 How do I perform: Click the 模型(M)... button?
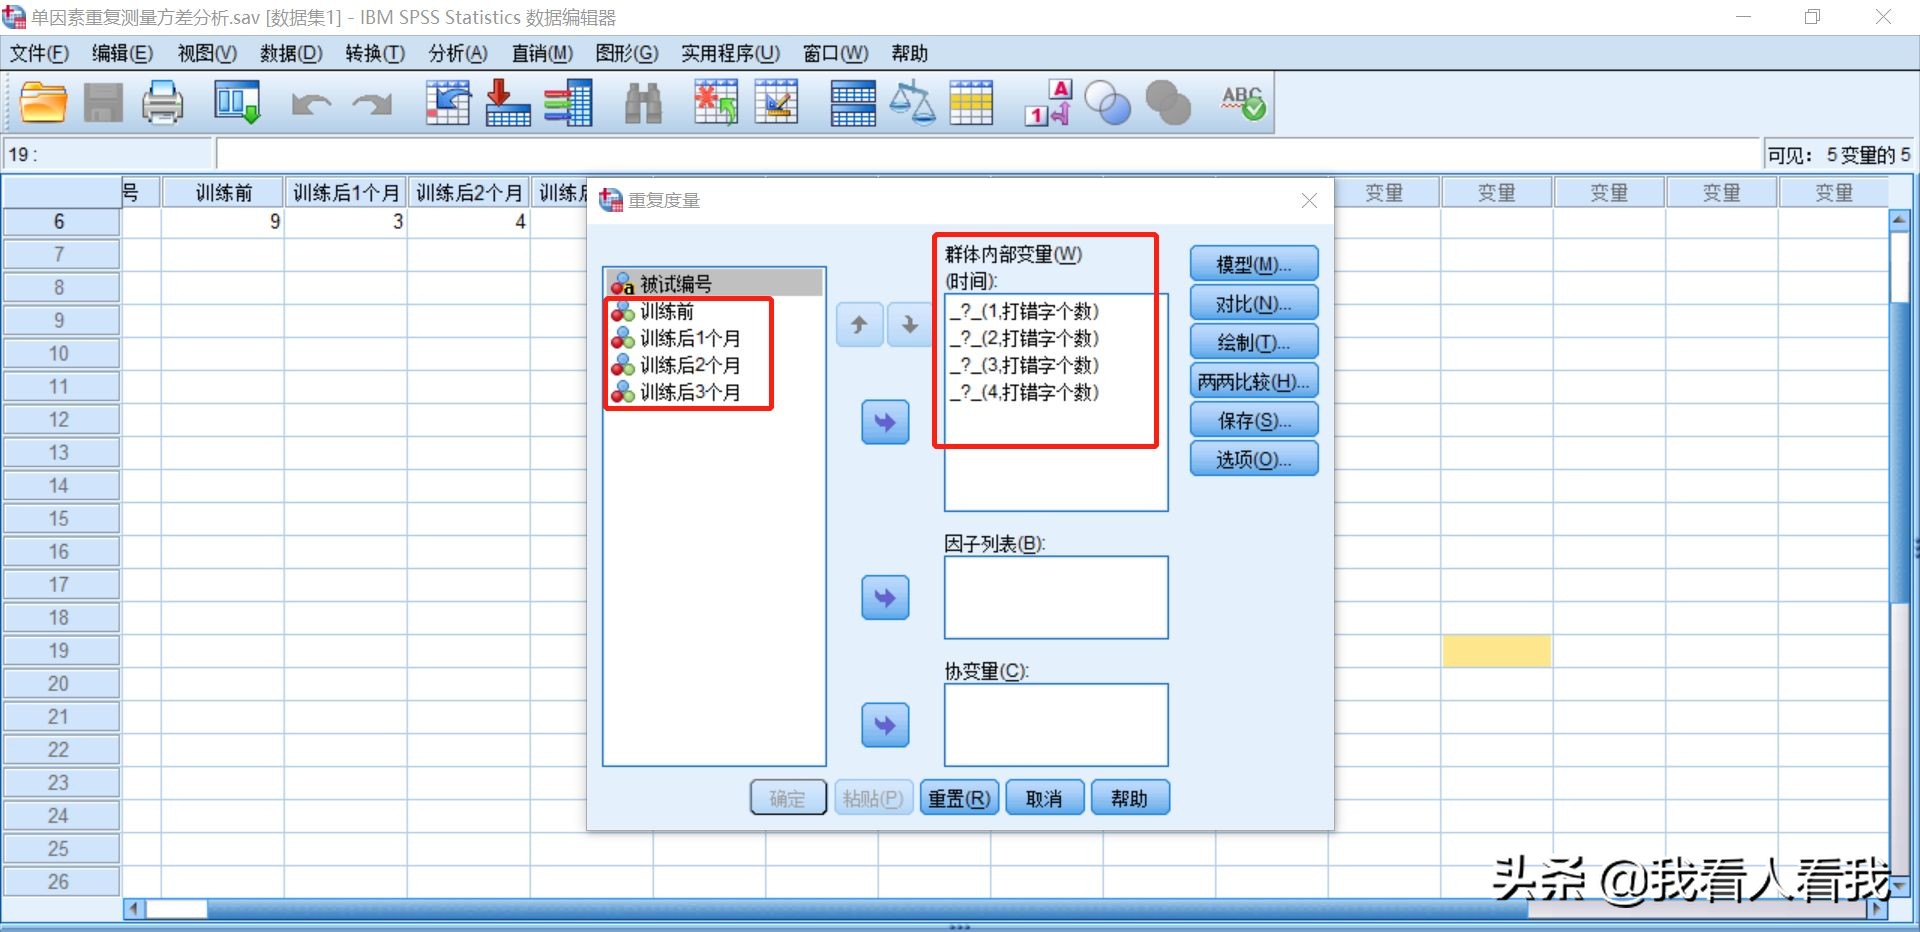click(1254, 265)
